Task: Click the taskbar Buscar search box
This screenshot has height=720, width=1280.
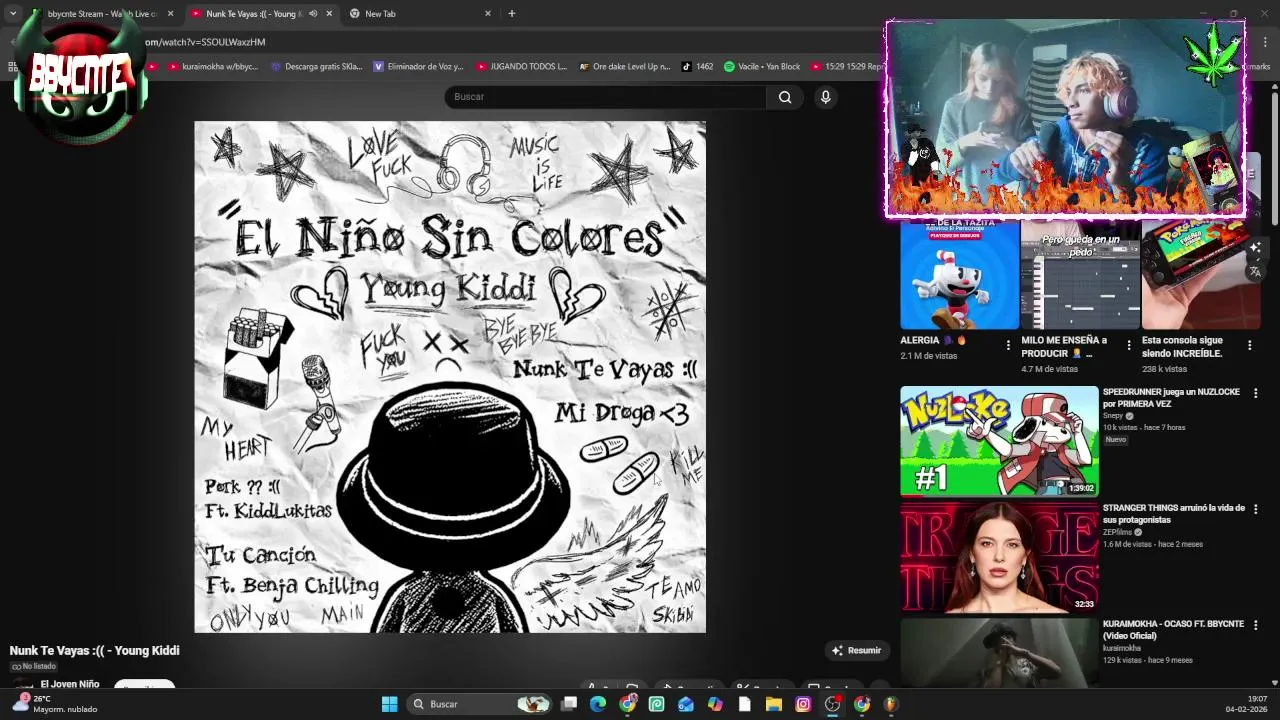Action: (x=480, y=704)
